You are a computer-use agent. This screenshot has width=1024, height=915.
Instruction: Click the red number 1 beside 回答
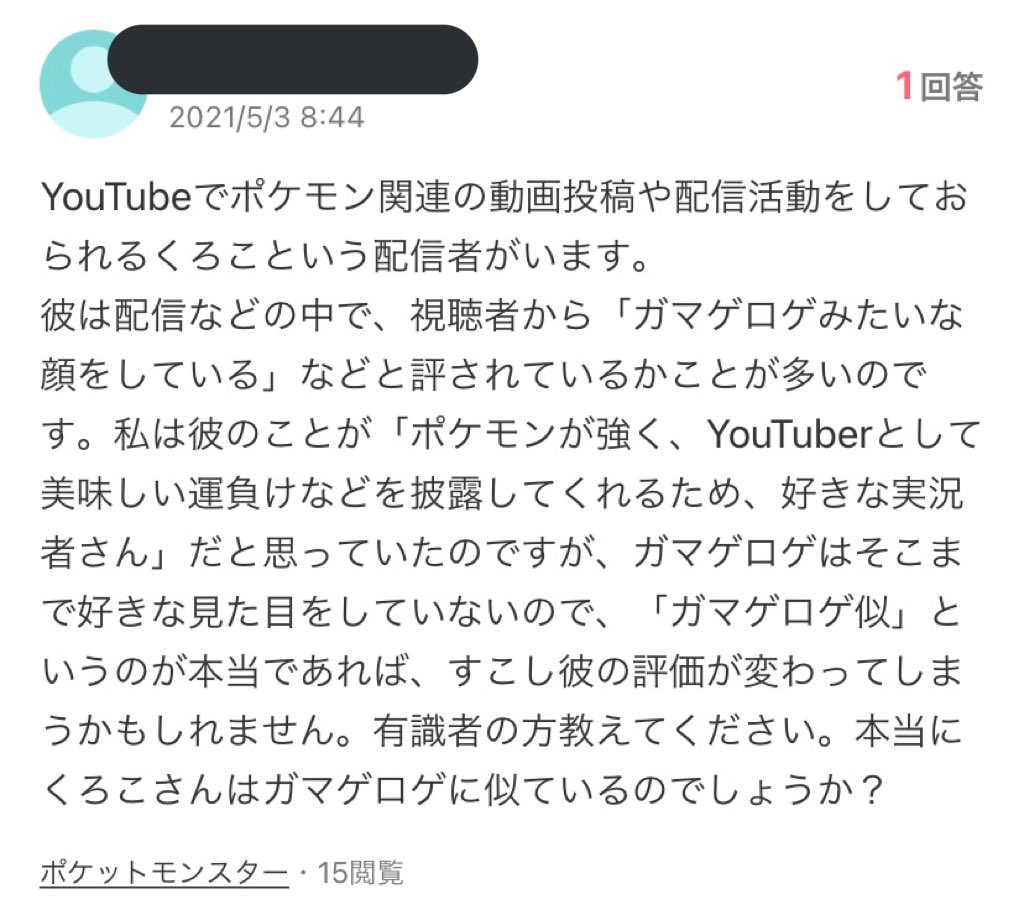point(904,86)
